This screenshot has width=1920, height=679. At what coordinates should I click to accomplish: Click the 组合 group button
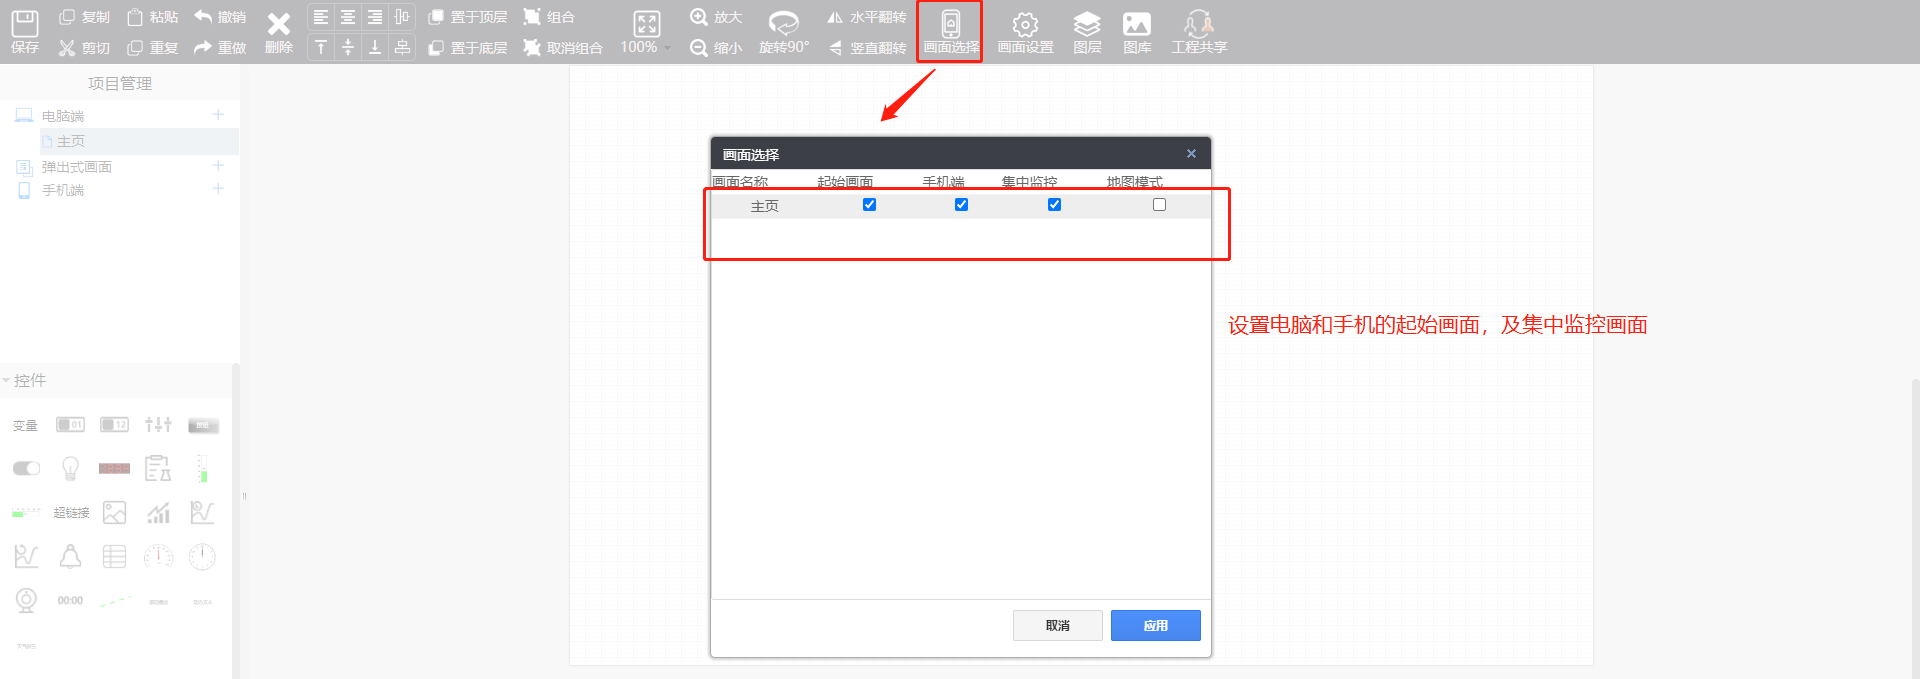coord(549,17)
